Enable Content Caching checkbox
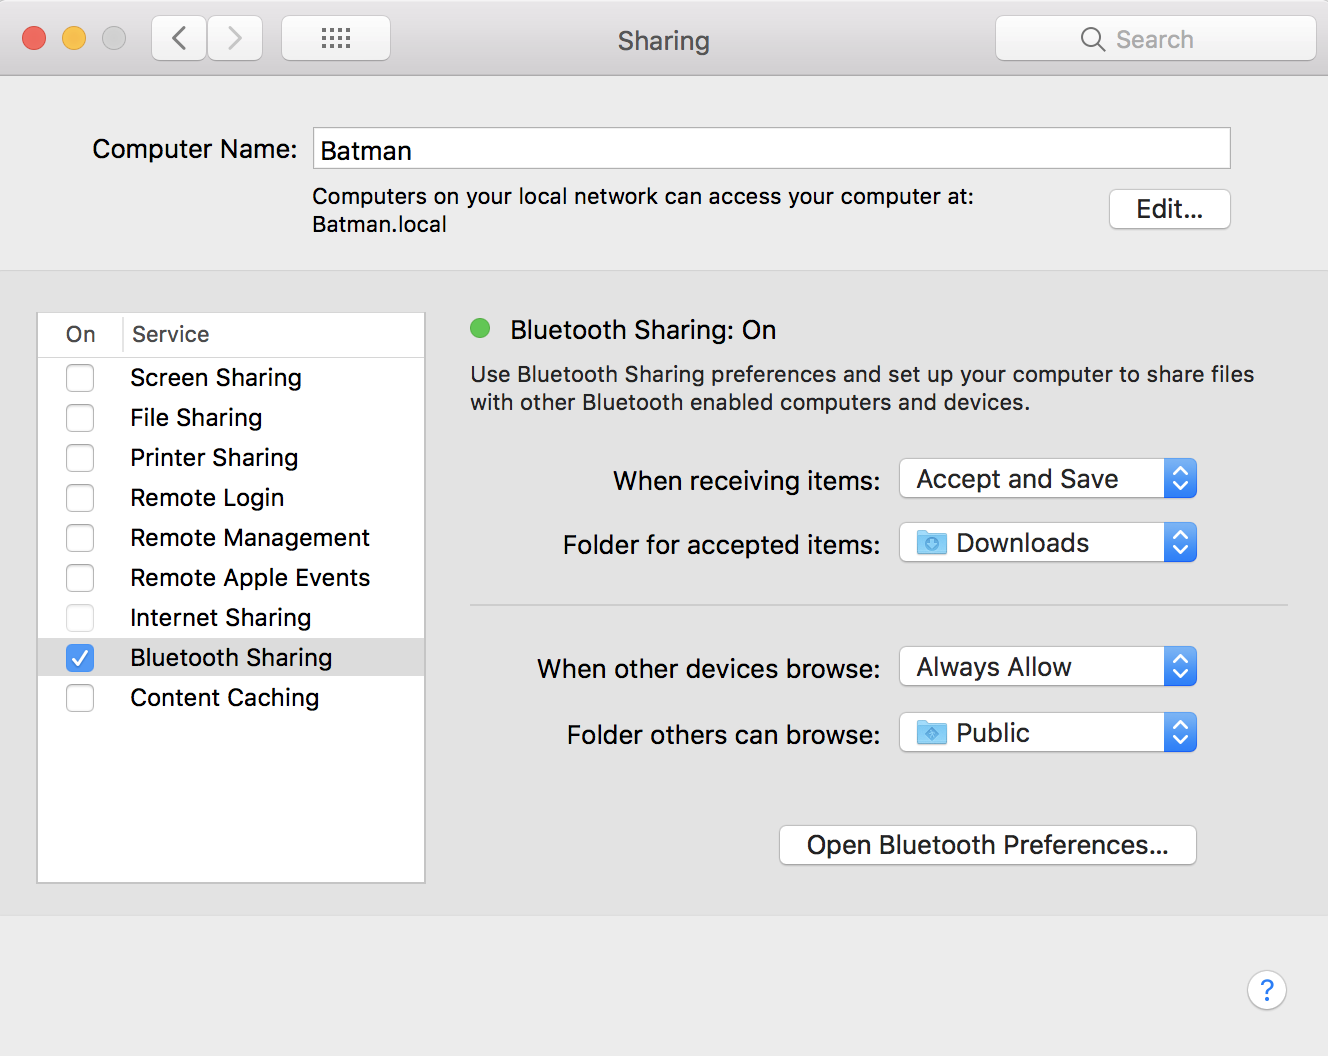This screenshot has height=1056, width=1328. pyautogui.click(x=80, y=698)
